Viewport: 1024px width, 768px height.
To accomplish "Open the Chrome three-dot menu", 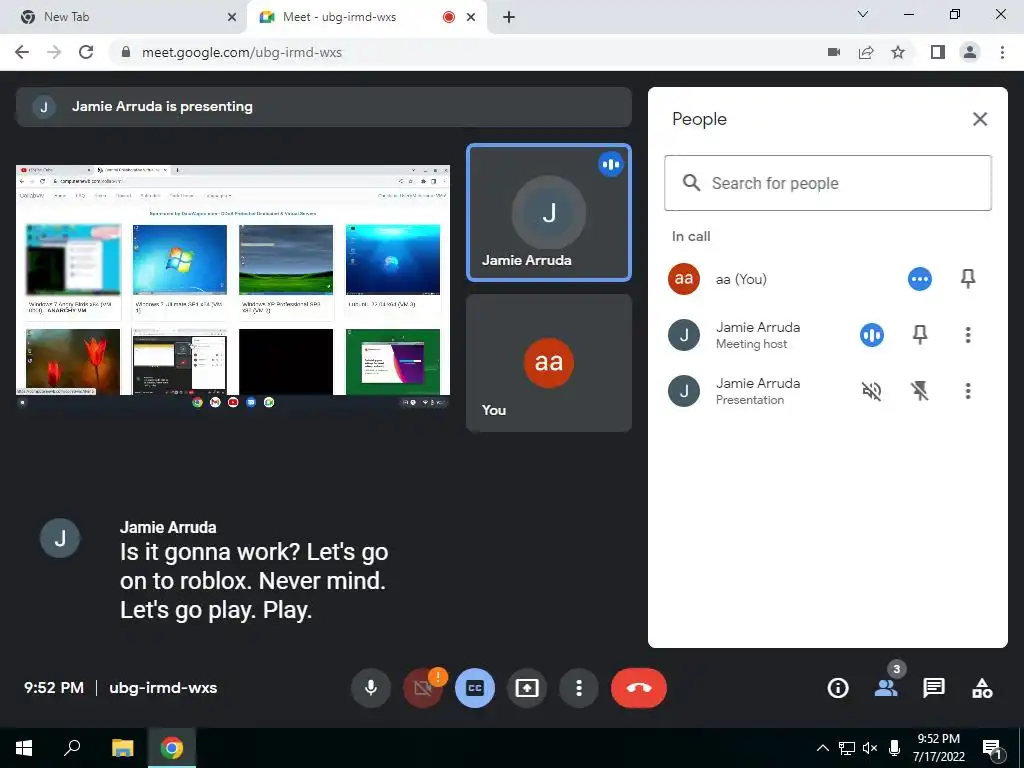I will [x=1002, y=52].
